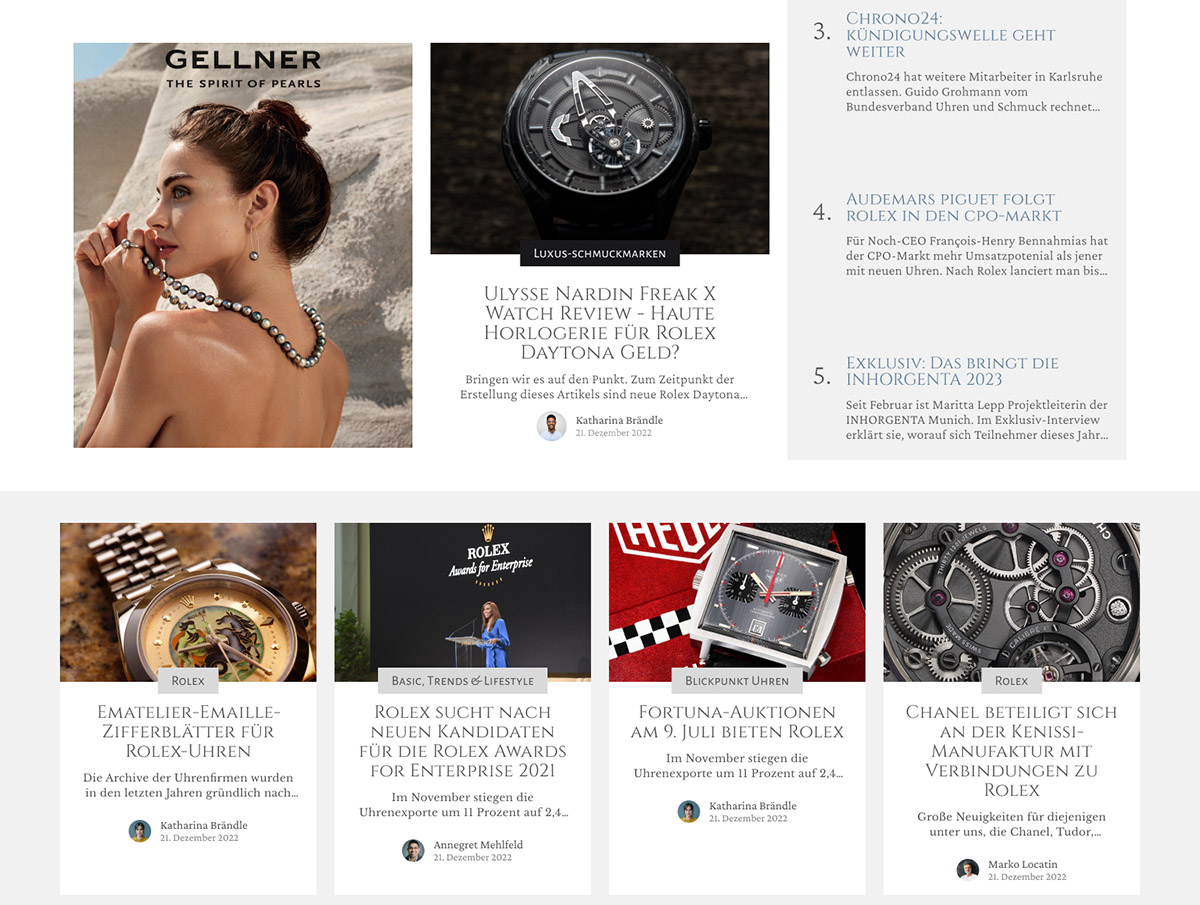Select the Basic, Trends & Lifestyle category tag

pyautogui.click(x=462, y=681)
